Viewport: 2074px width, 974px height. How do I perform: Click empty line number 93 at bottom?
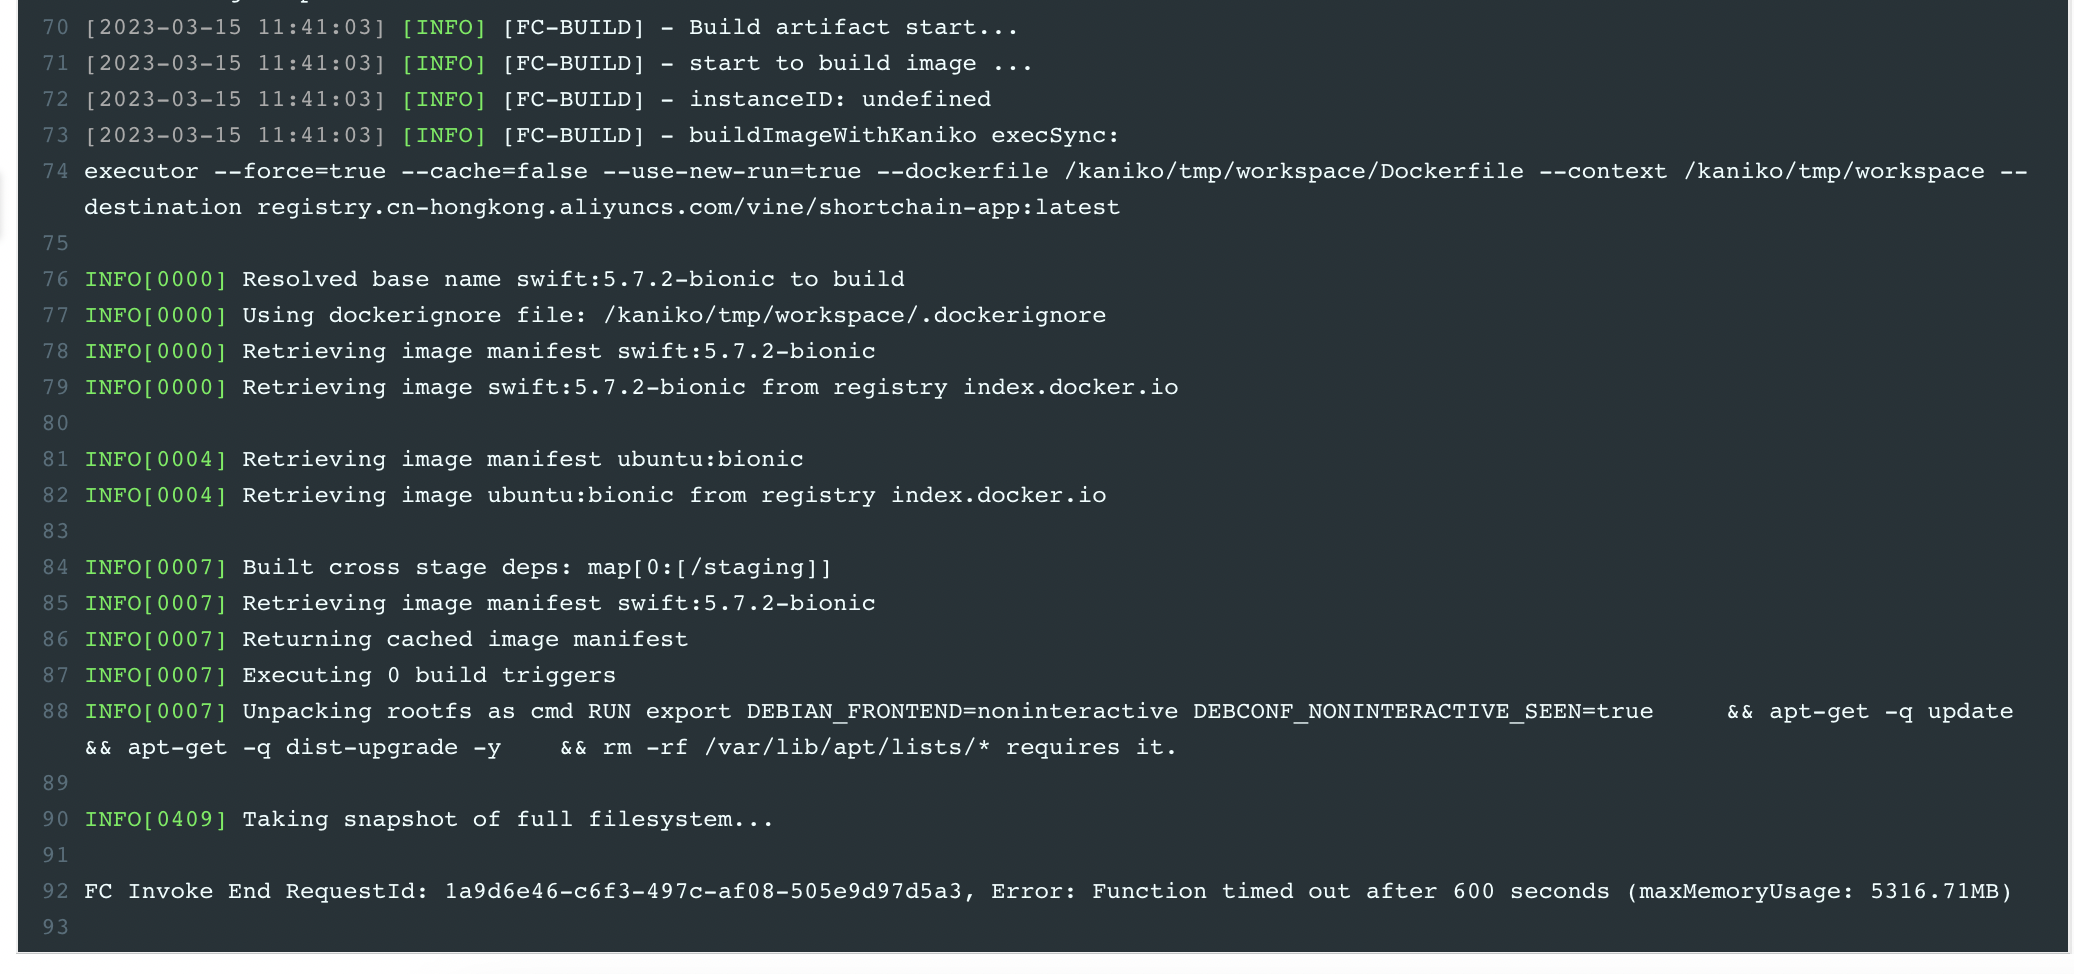[55, 927]
